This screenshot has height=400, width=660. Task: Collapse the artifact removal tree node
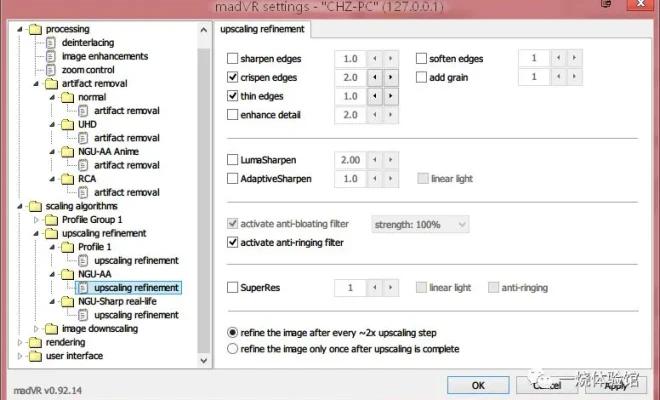pos(38,83)
